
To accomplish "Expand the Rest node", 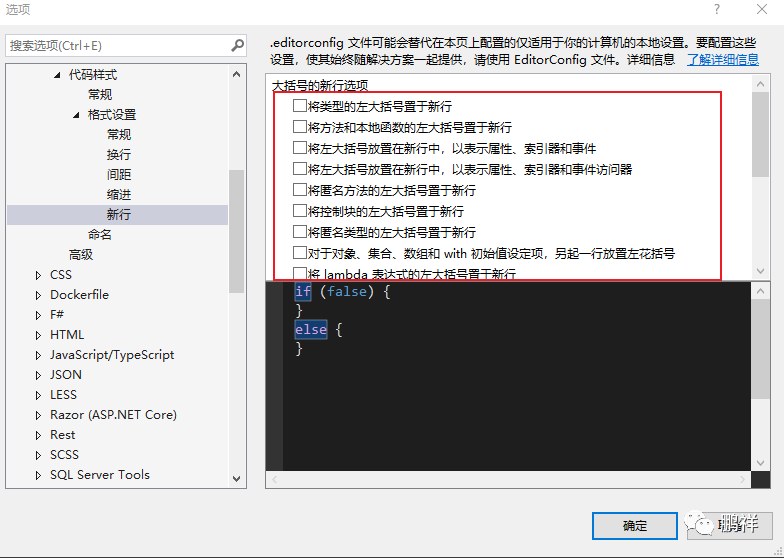I will point(38,435).
